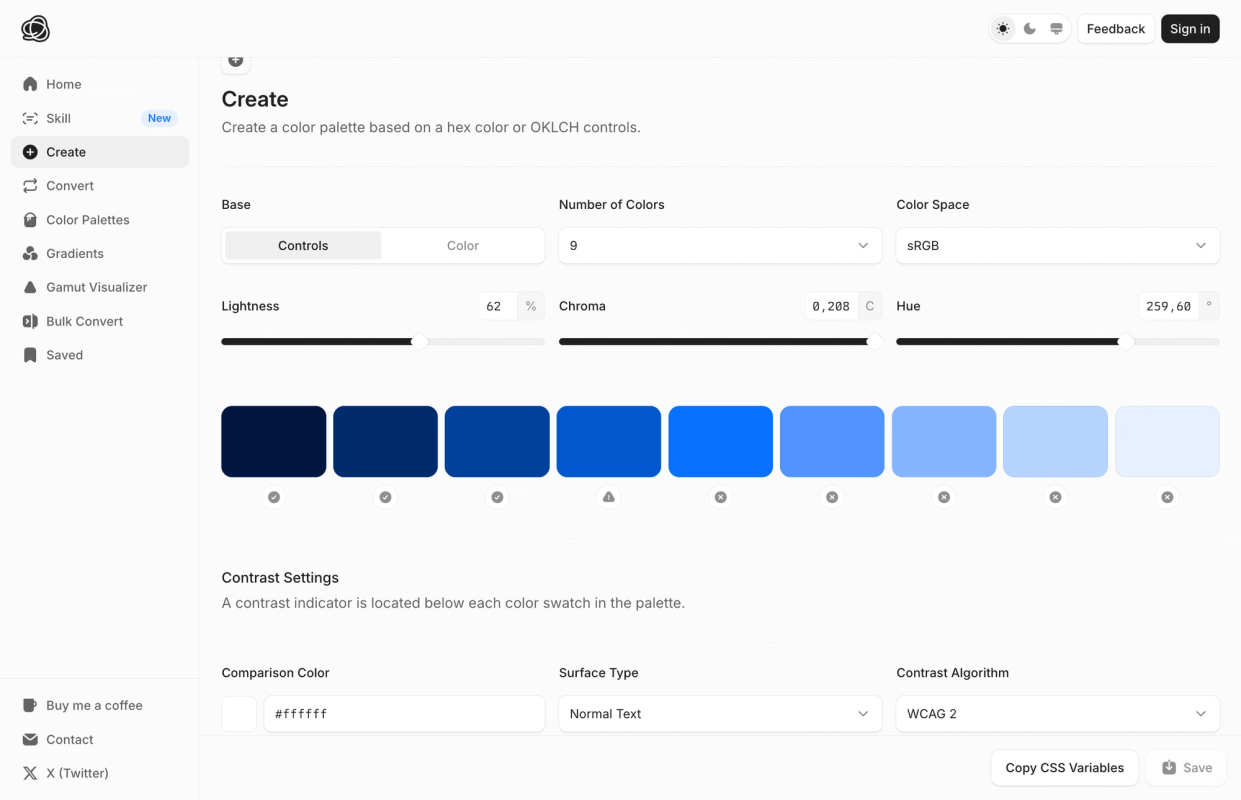Click checkmark indicator under second swatch
The width and height of the screenshot is (1241, 800).
click(385, 497)
